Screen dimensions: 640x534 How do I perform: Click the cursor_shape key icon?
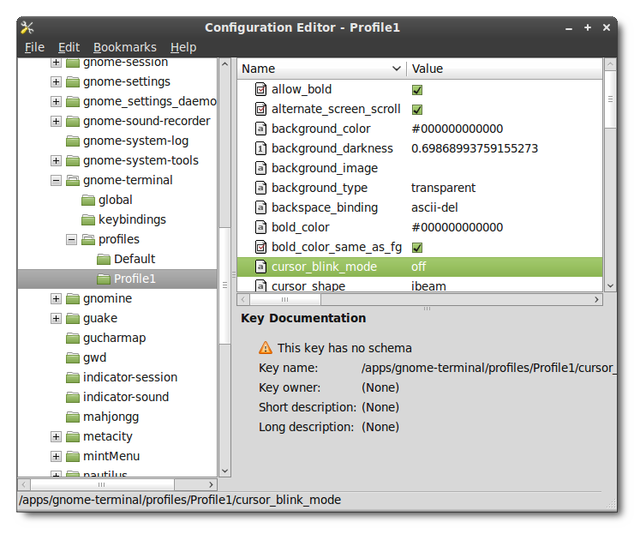pyautogui.click(x=261, y=285)
